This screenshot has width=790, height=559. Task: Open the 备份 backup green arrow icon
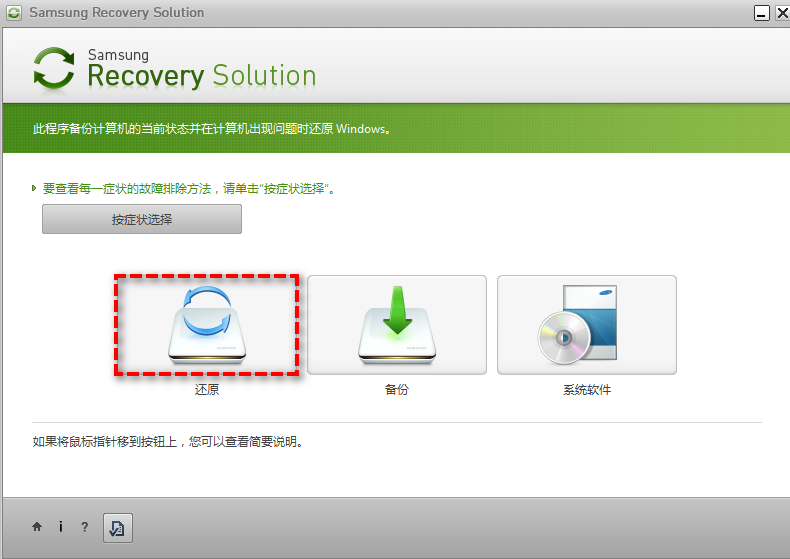397,325
